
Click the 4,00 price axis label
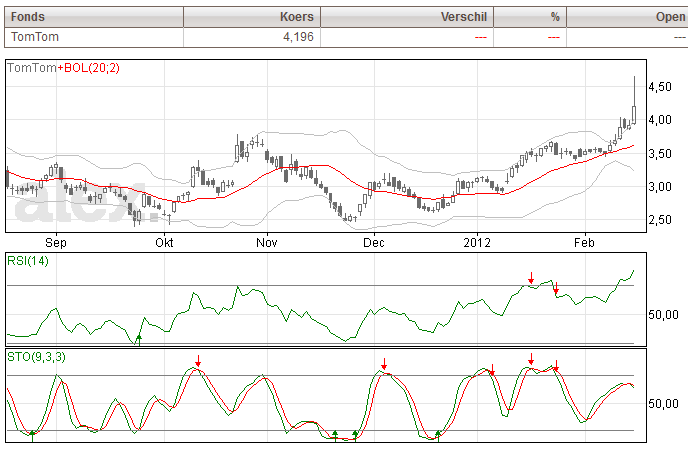[660, 120]
